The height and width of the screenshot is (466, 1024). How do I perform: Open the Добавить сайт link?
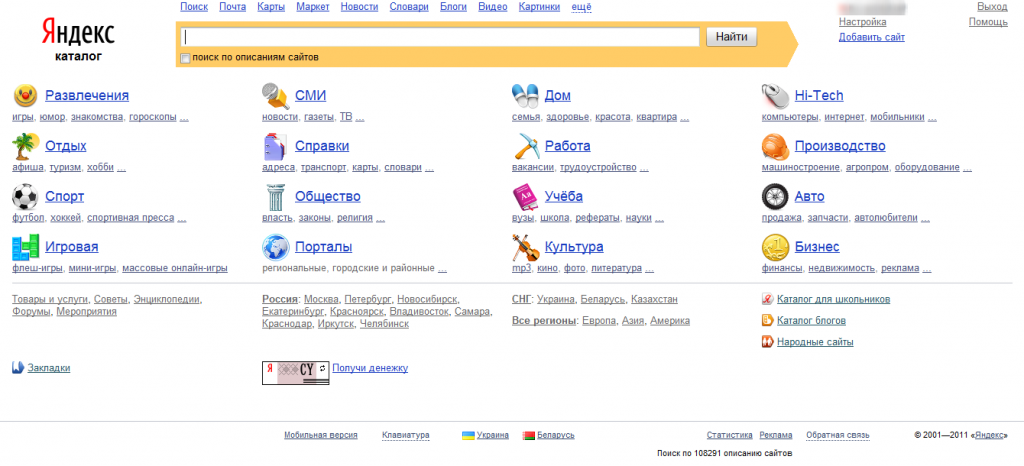872,37
